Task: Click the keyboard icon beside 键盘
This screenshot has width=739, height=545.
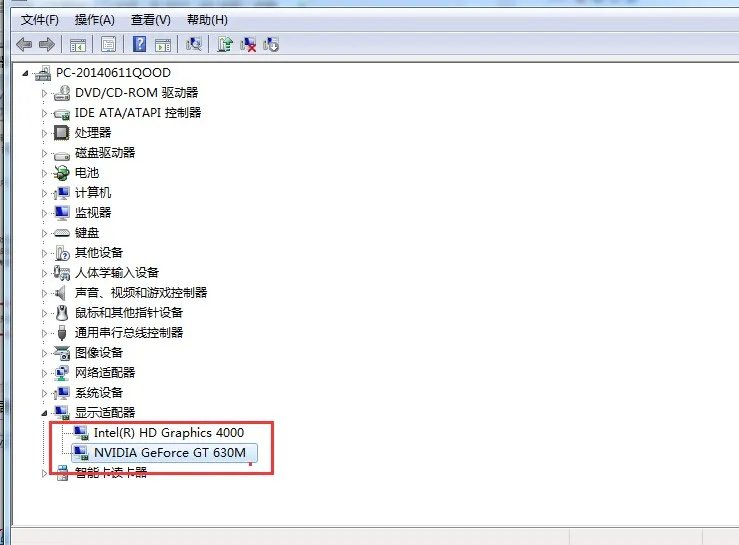Action: 62,233
